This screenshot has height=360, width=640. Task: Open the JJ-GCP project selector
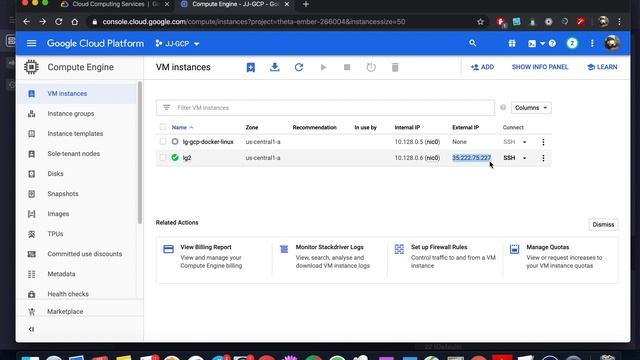point(178,43)
